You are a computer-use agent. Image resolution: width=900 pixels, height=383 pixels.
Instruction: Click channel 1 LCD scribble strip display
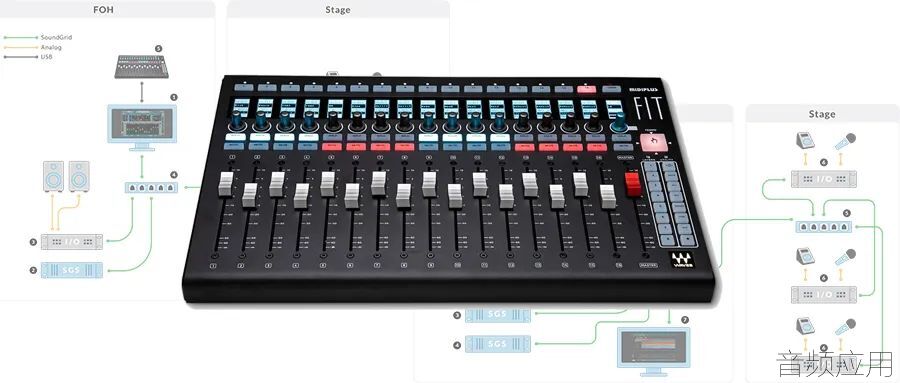click(241, 107)
